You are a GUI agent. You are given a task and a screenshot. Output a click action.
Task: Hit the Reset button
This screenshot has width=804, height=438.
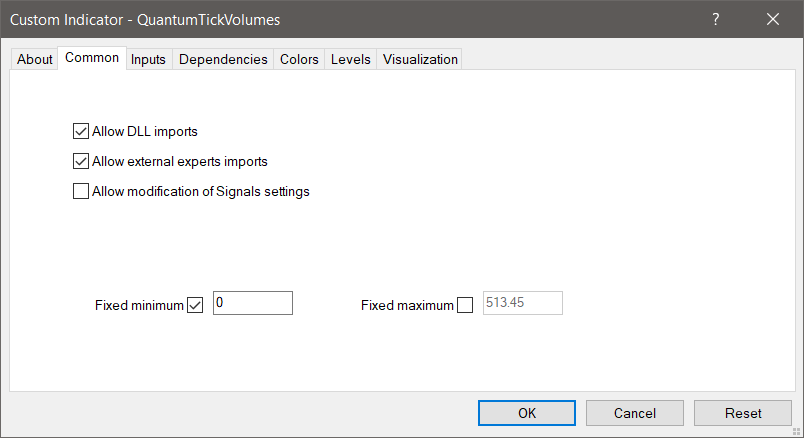(743, 413)
